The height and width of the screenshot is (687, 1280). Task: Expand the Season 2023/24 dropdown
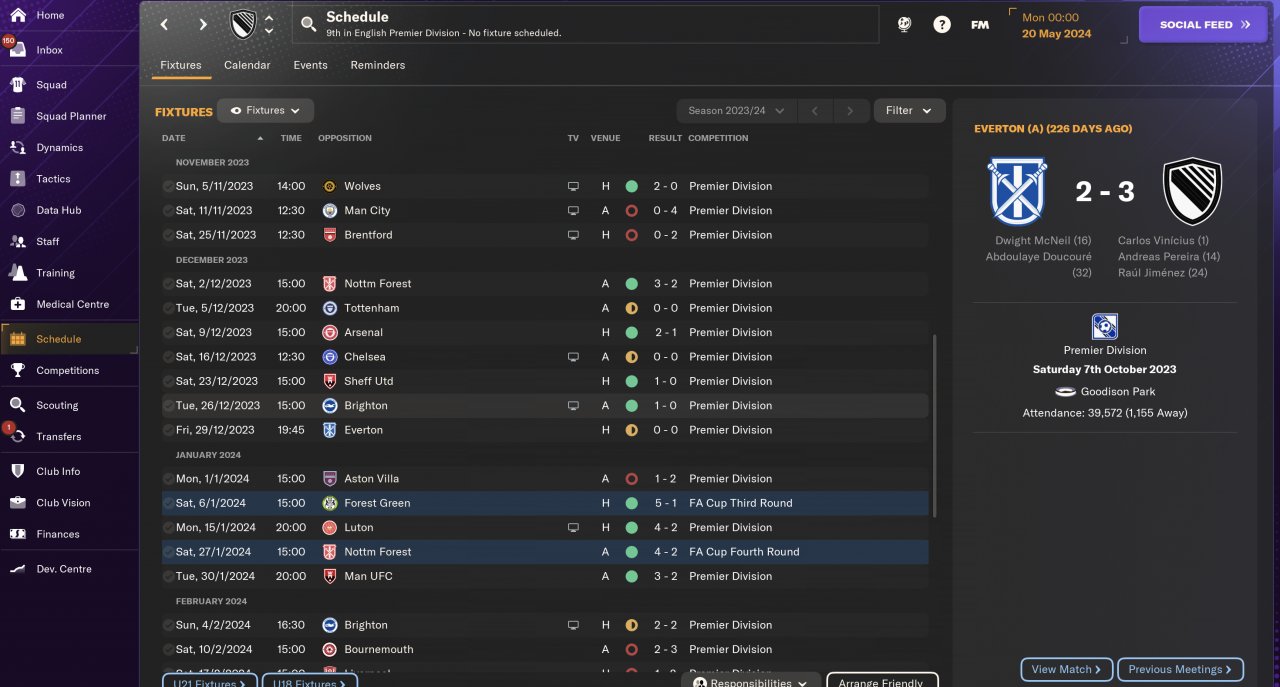(x=737, y=111)
